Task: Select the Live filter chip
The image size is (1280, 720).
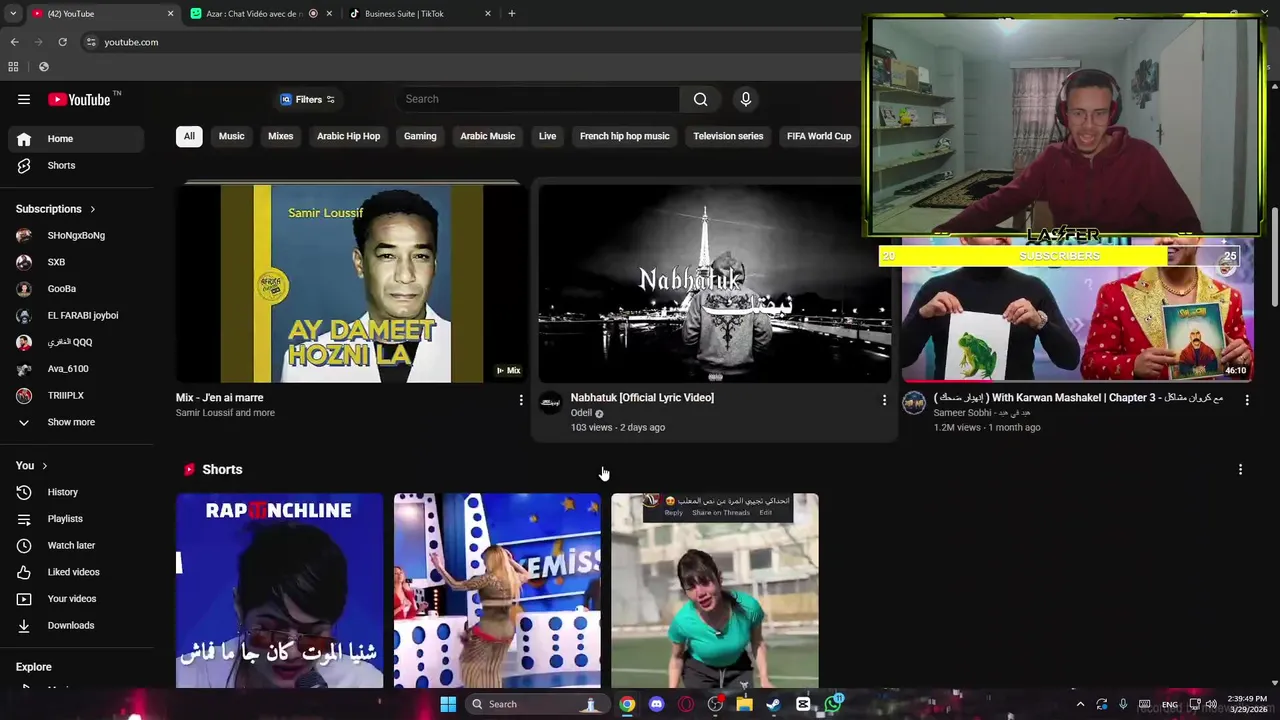Action: pyautogui.click(x=547, y=136)
